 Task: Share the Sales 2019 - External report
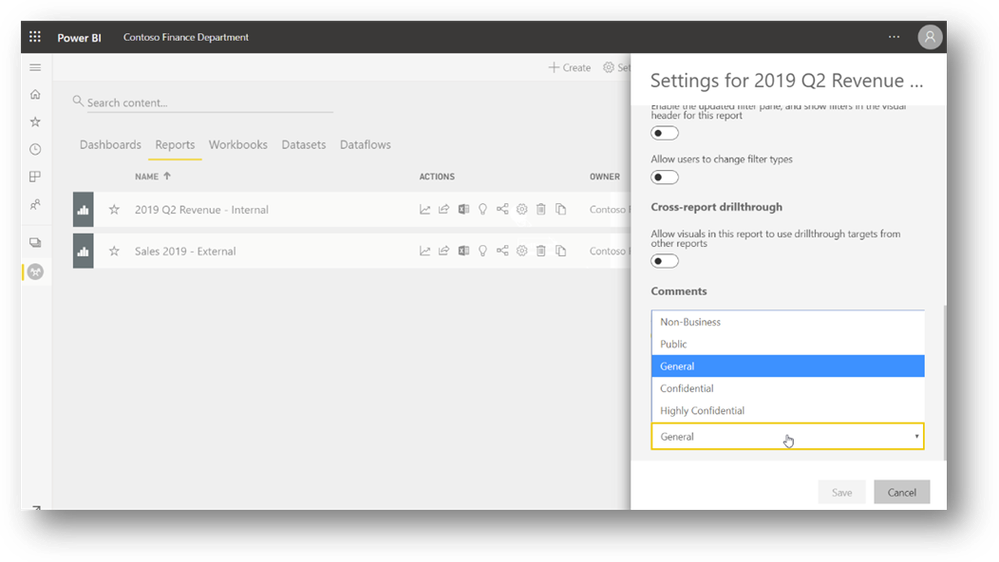coord(444,251)
